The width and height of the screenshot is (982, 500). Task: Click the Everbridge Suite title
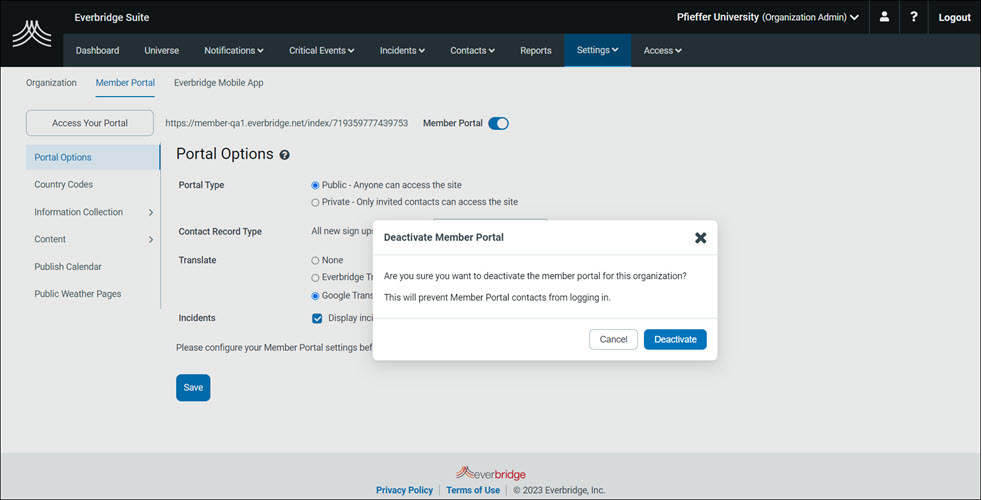(x=111, y=18)
